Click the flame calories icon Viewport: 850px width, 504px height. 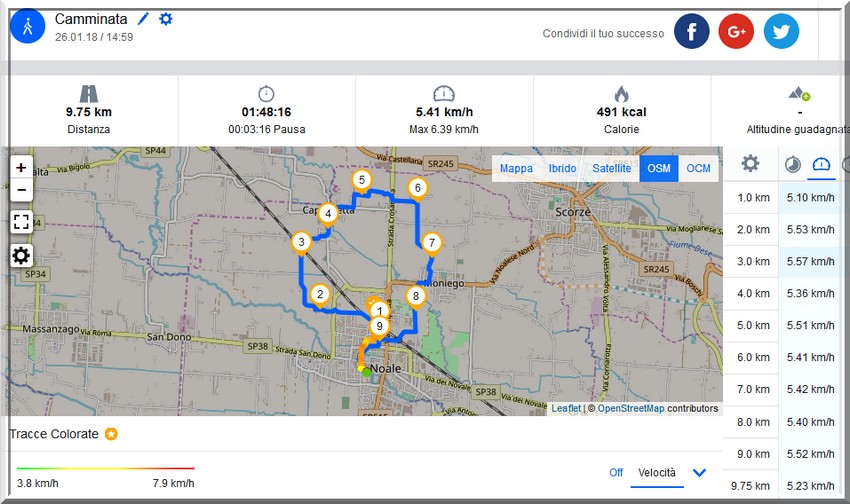(x=621, y=94)
